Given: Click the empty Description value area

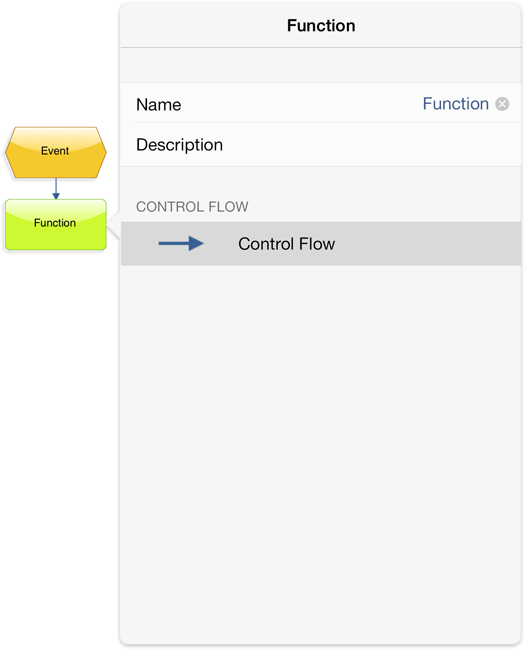Looking at the screenshot, I should (x=371, y=145).
